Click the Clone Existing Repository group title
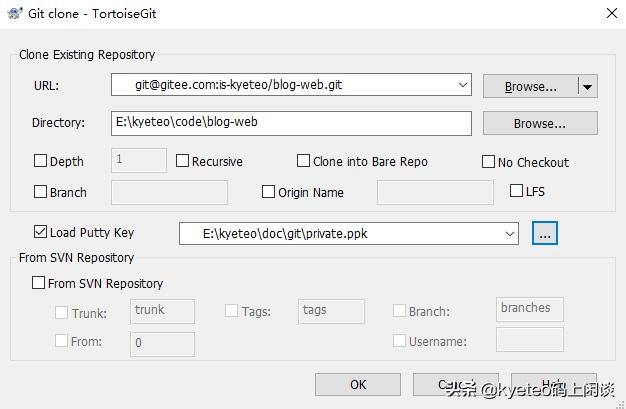Screen dimensions: 626x409 point(87,55)
